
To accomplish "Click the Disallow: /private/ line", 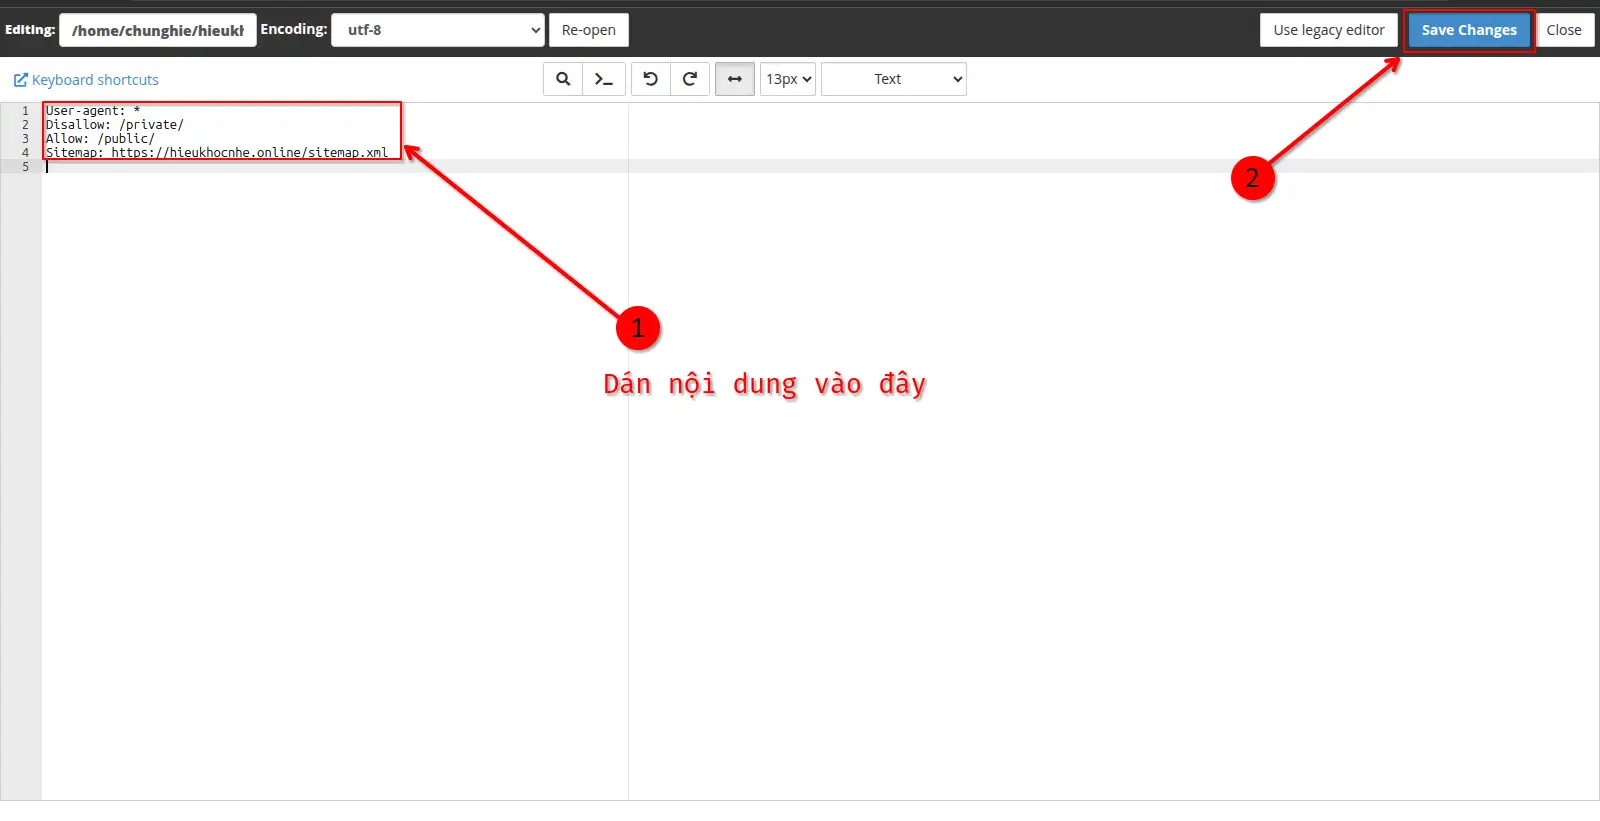I will click(114, 125).
